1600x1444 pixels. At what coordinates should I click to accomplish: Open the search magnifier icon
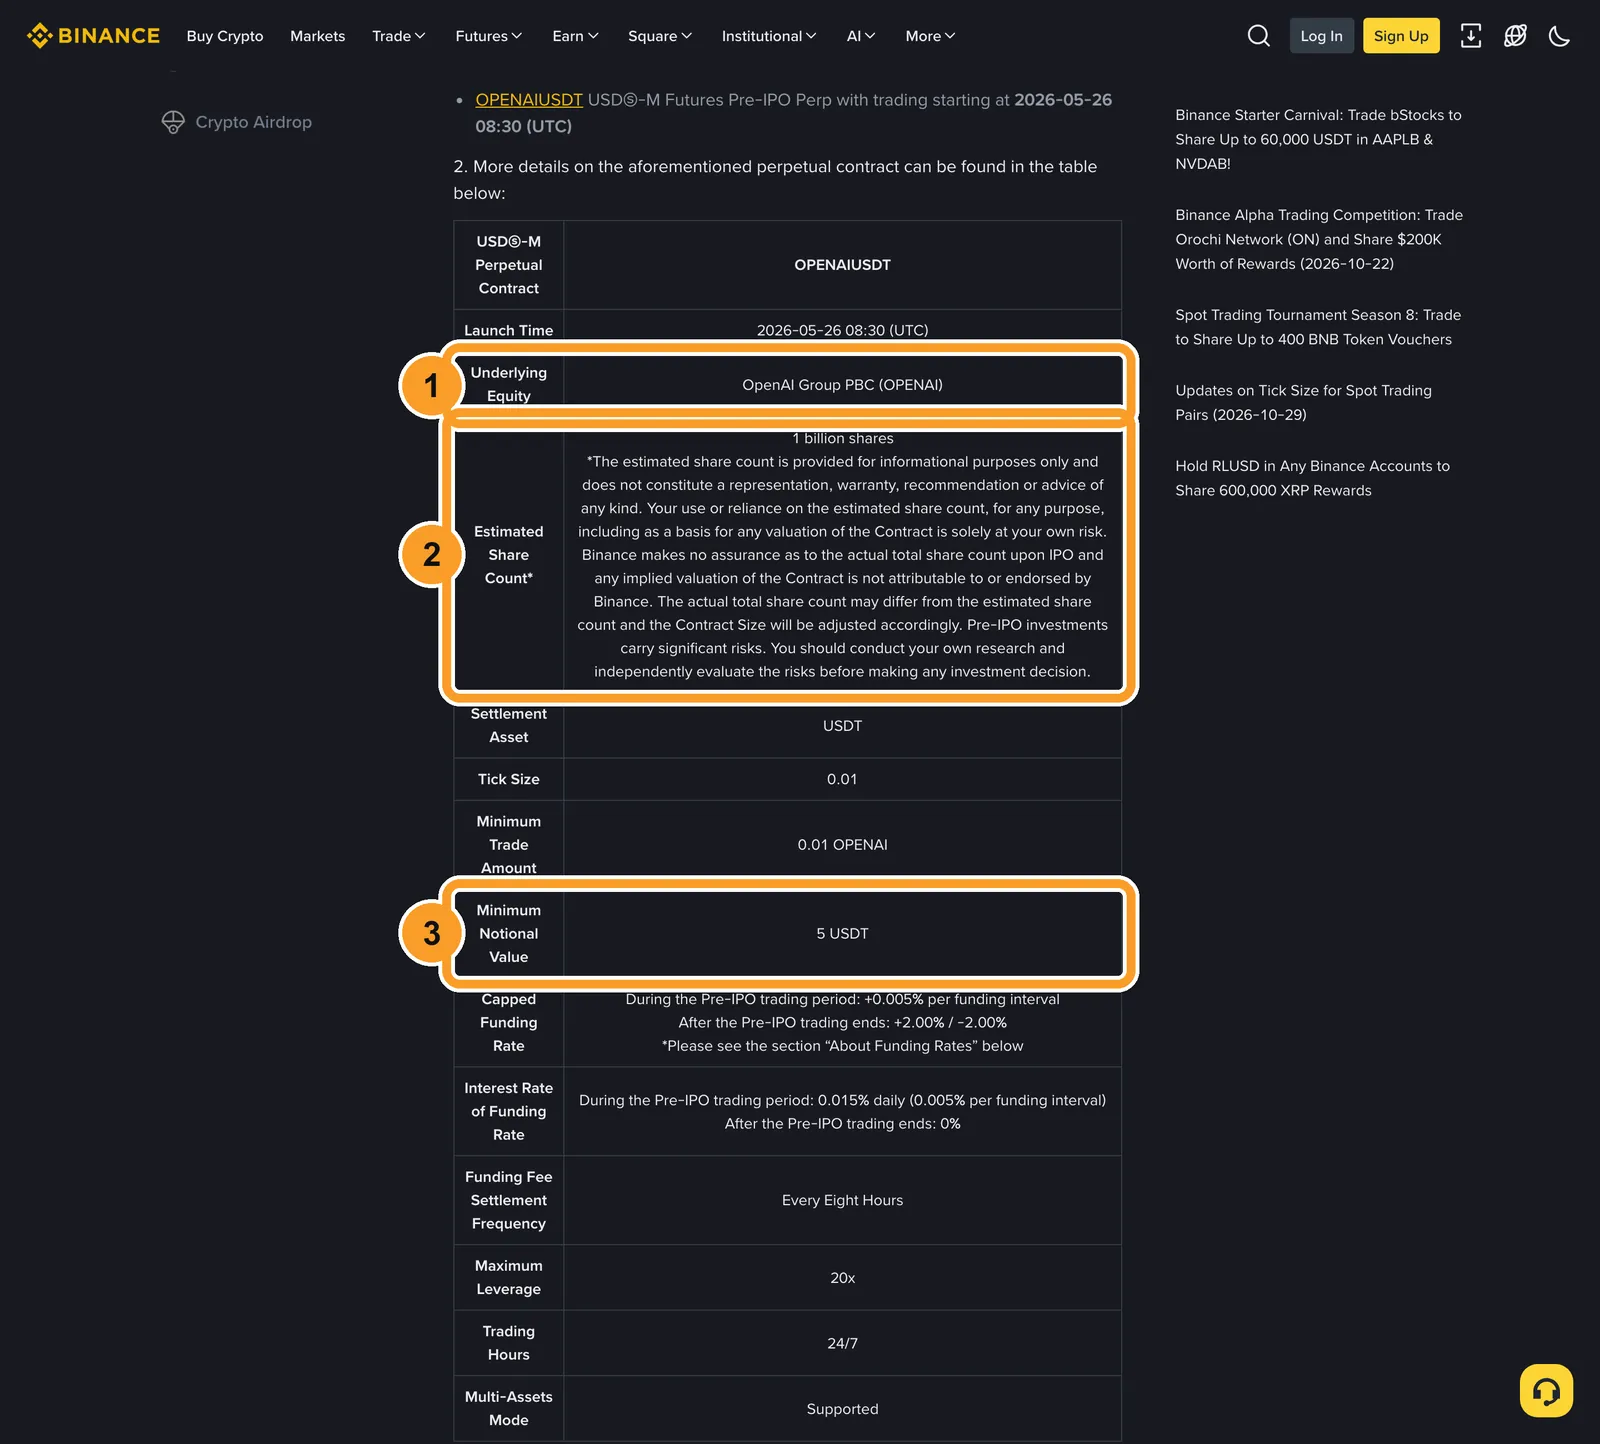click(x=1258, y=36)
